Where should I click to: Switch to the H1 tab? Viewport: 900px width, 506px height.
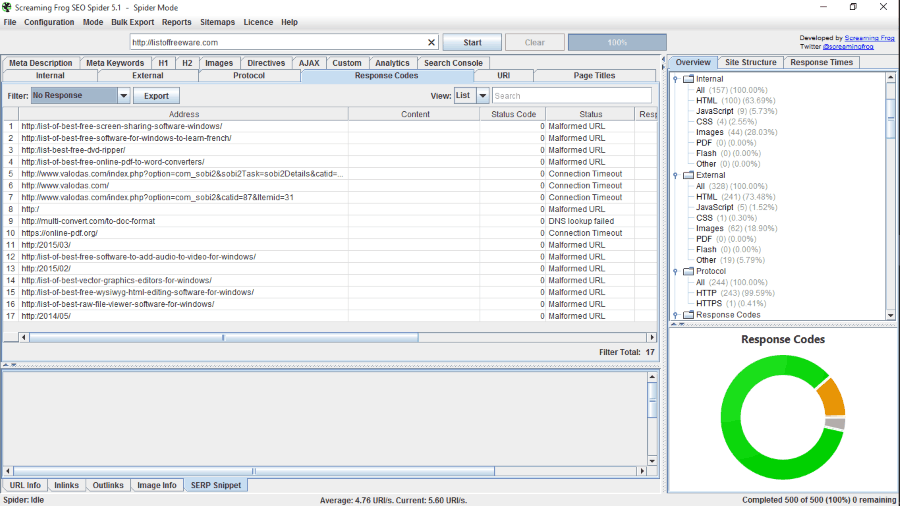coord(164,63)
